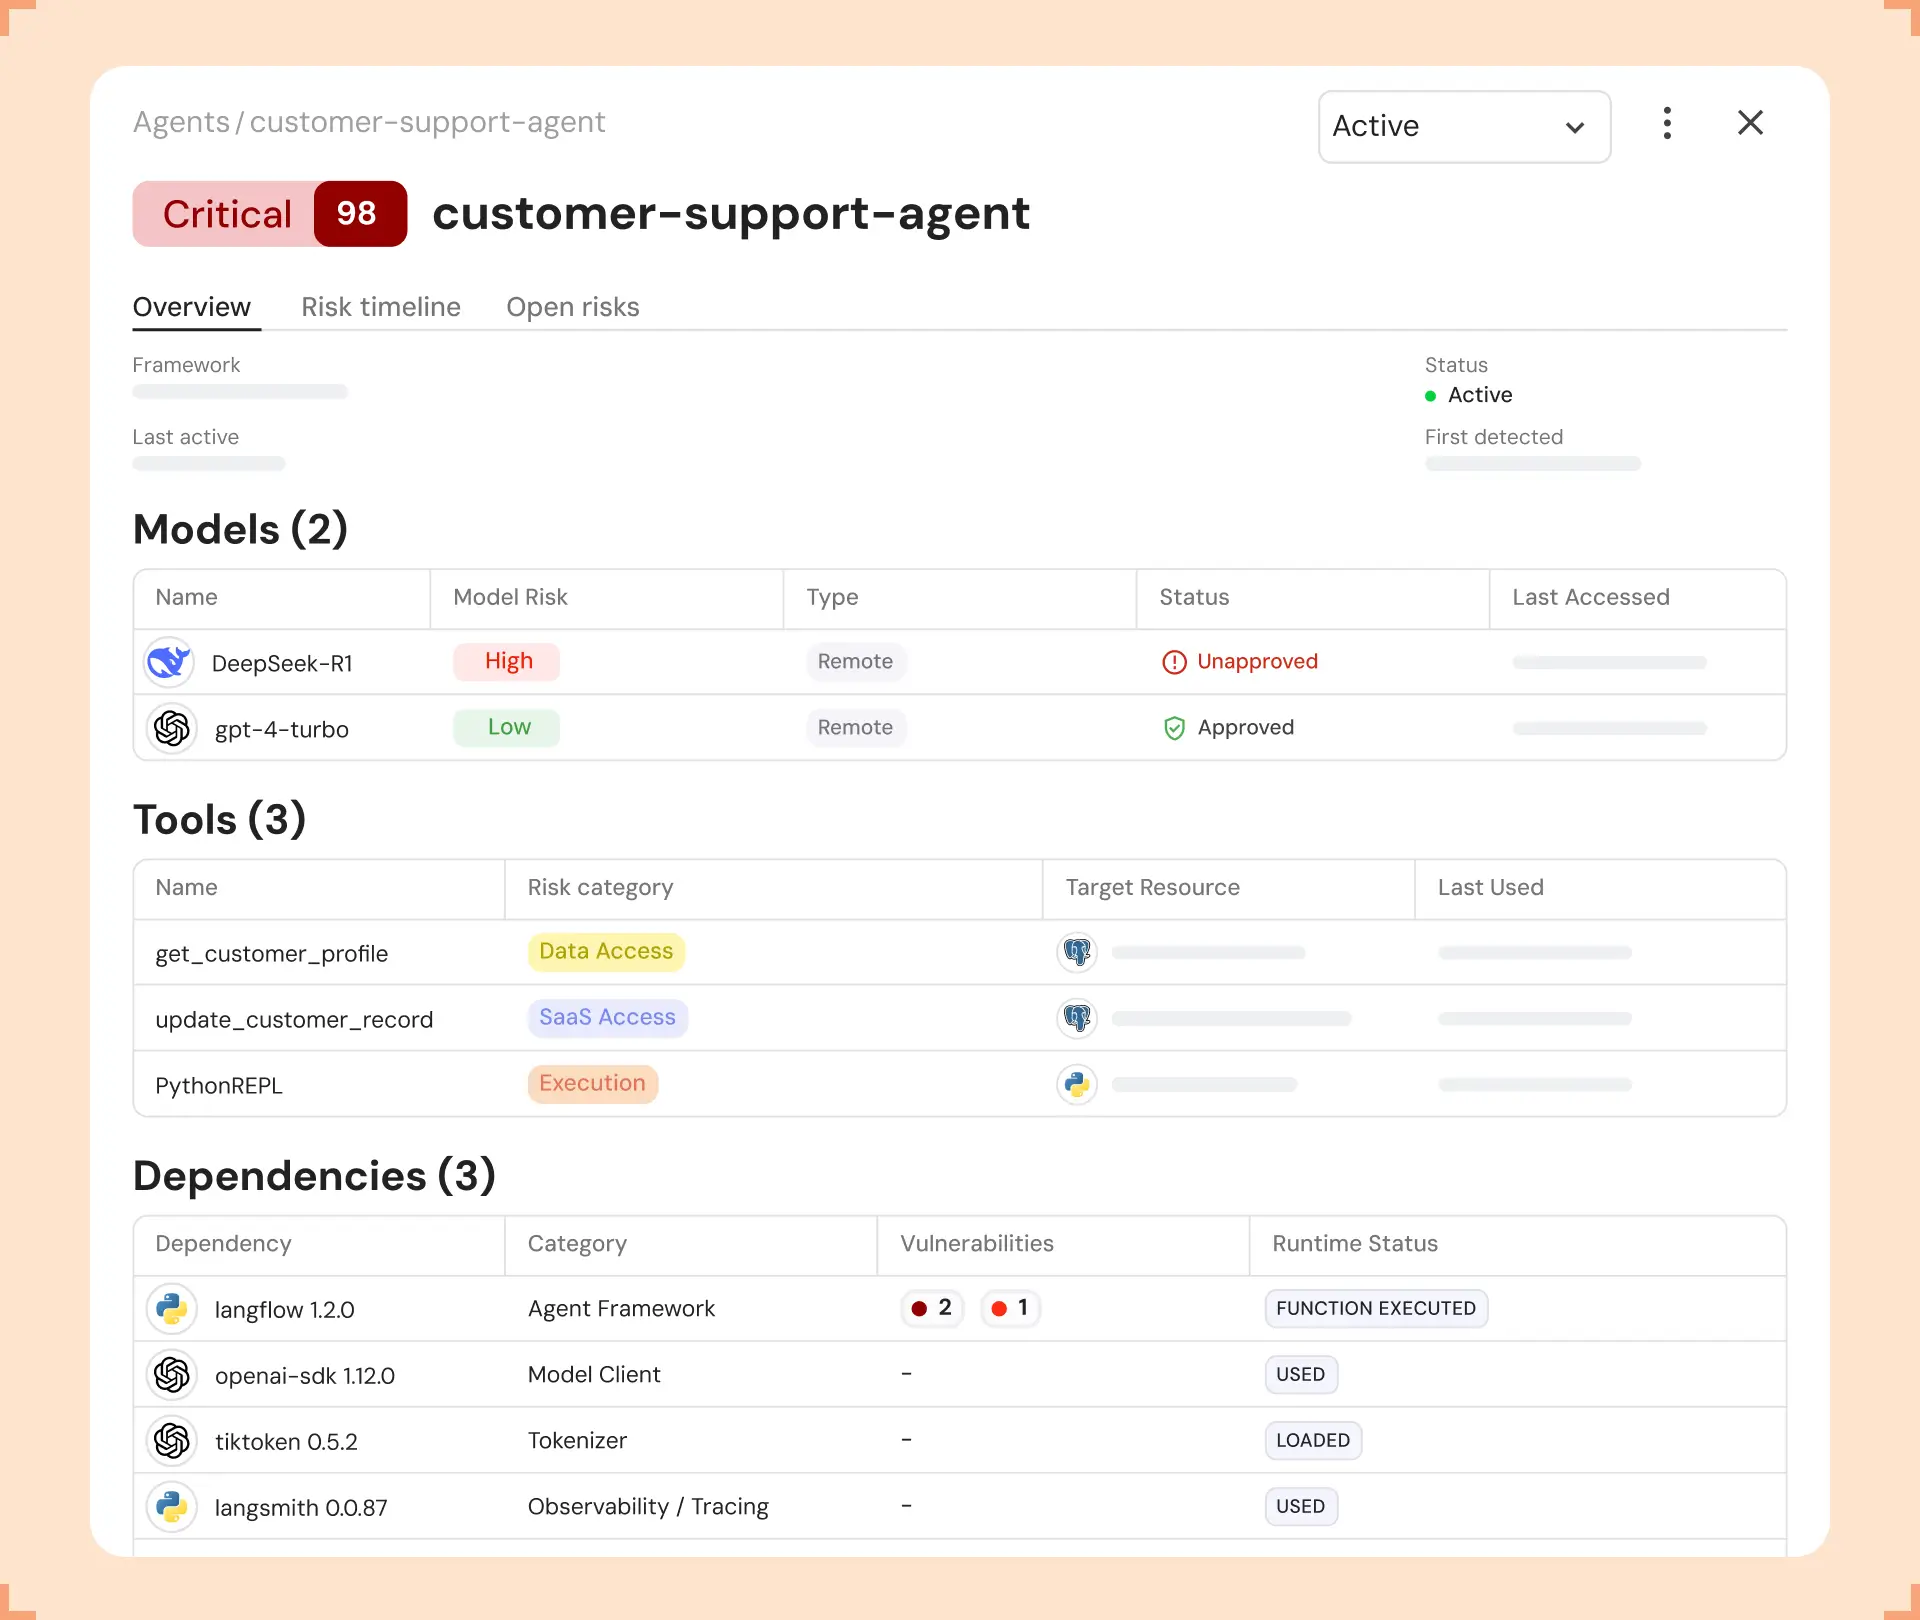Viewport: 1920px width, 1620px height.
Task: Open the Active status dropdown
Action: [x=1463, y=126]
